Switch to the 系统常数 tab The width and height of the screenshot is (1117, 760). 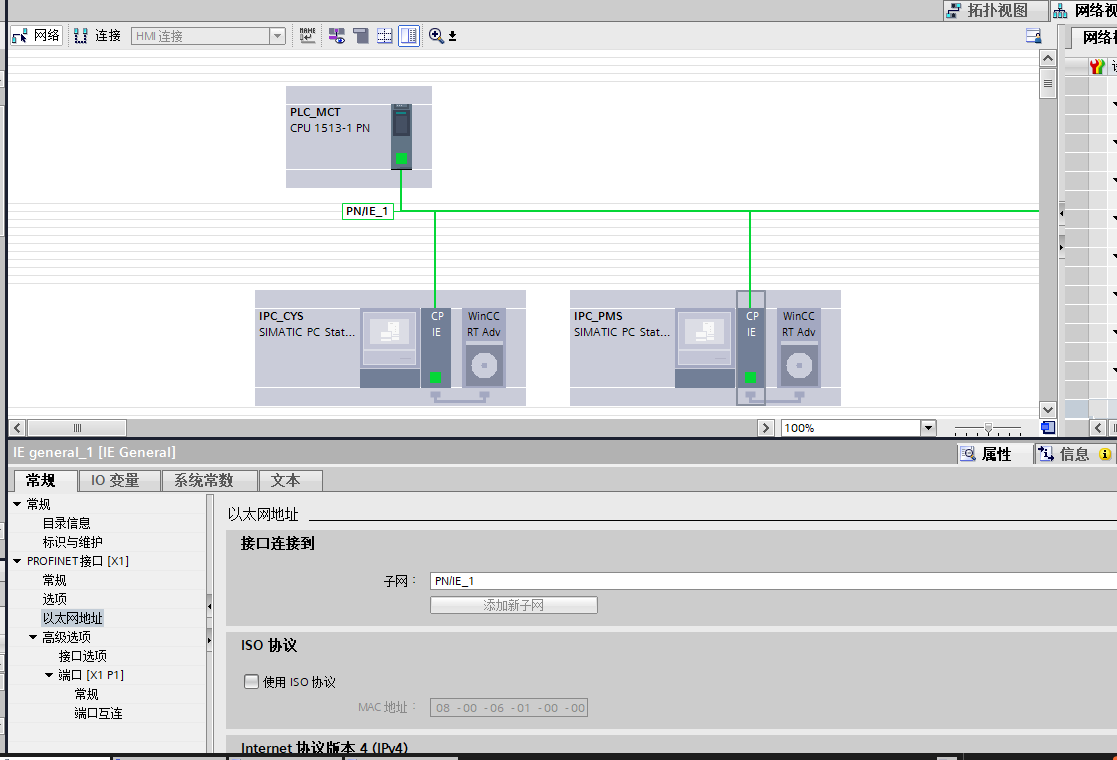(x=203, y=481)
